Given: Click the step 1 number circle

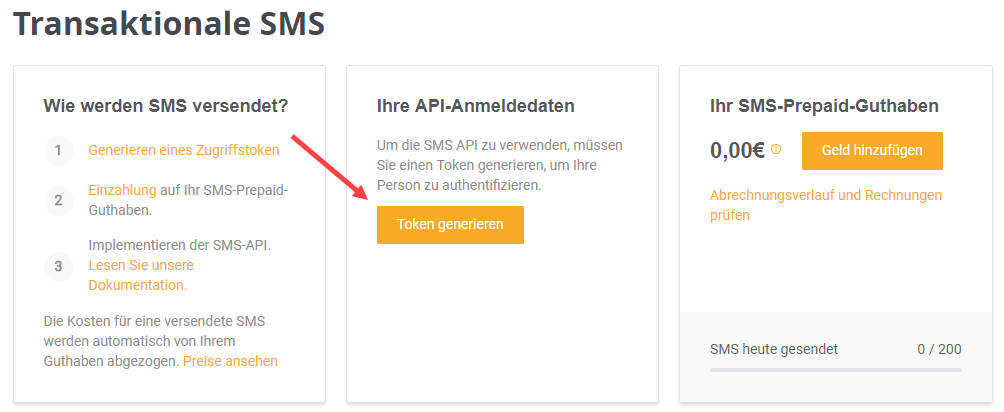Looking at the screenshot, I should tap(59, 151).
